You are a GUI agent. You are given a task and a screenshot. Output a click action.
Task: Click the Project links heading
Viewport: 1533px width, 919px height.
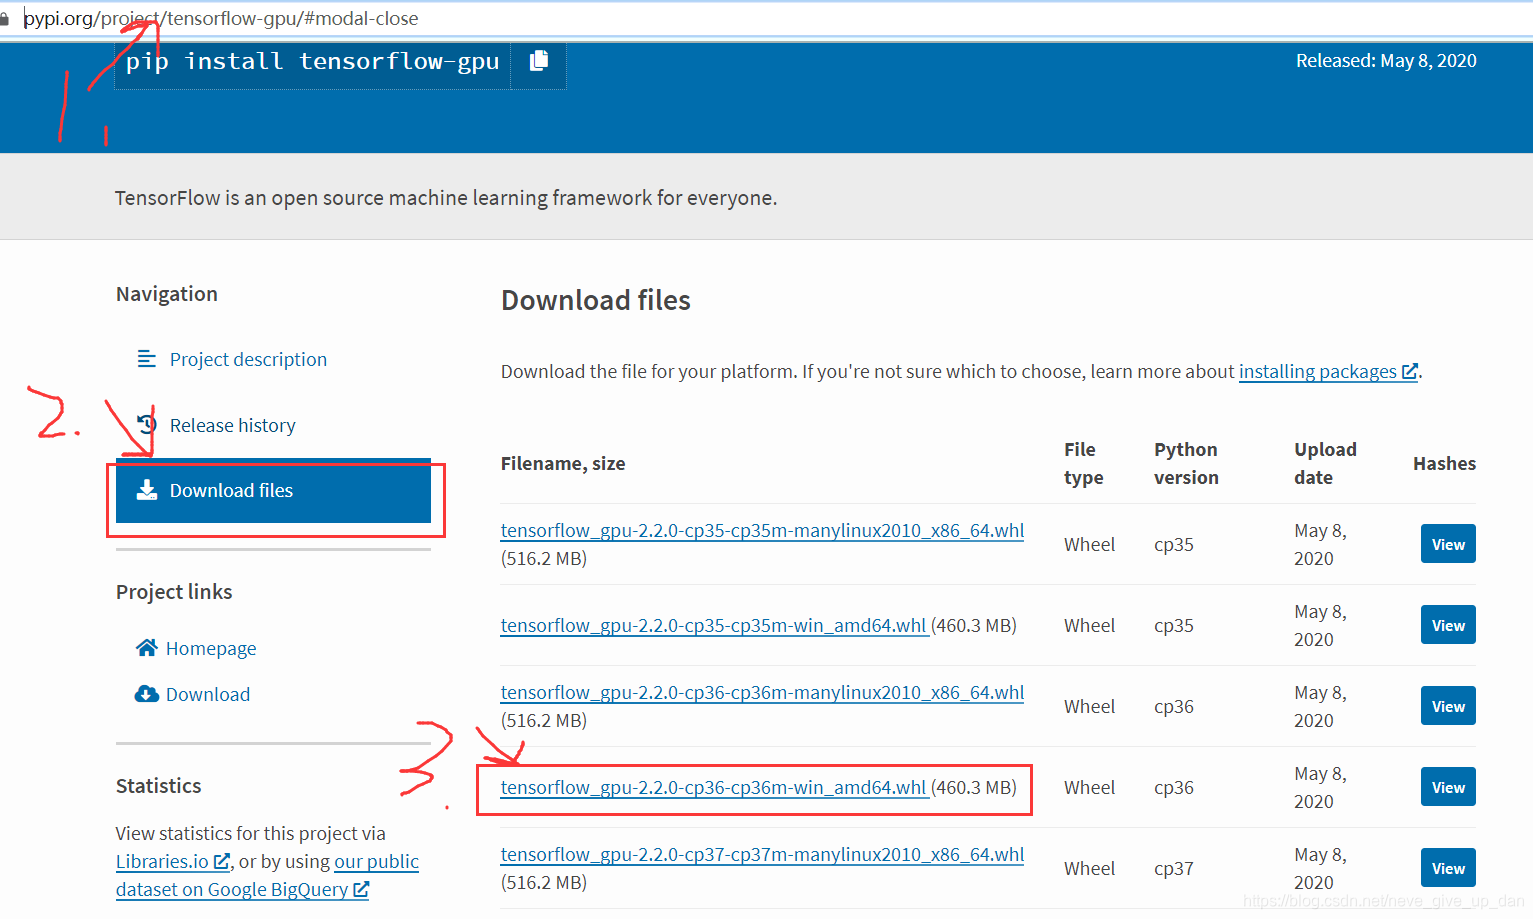tap(174, 592)
